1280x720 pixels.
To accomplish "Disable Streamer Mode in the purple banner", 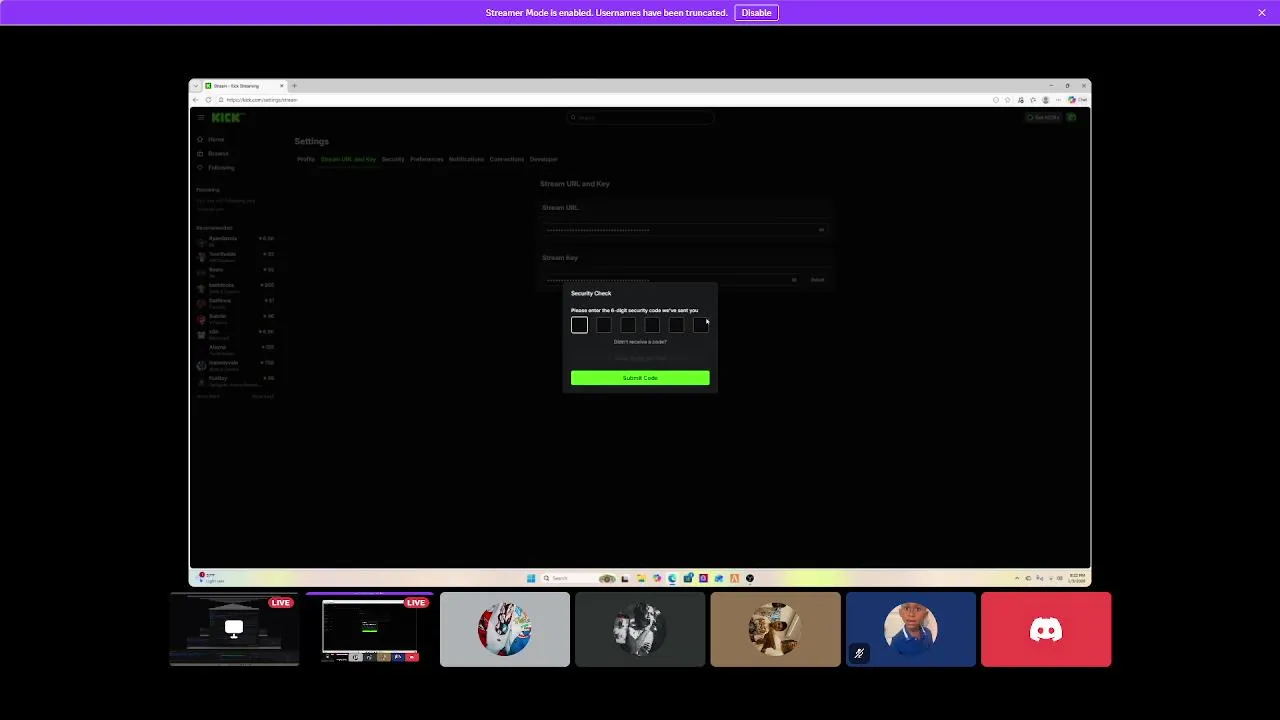I will 756,12.
